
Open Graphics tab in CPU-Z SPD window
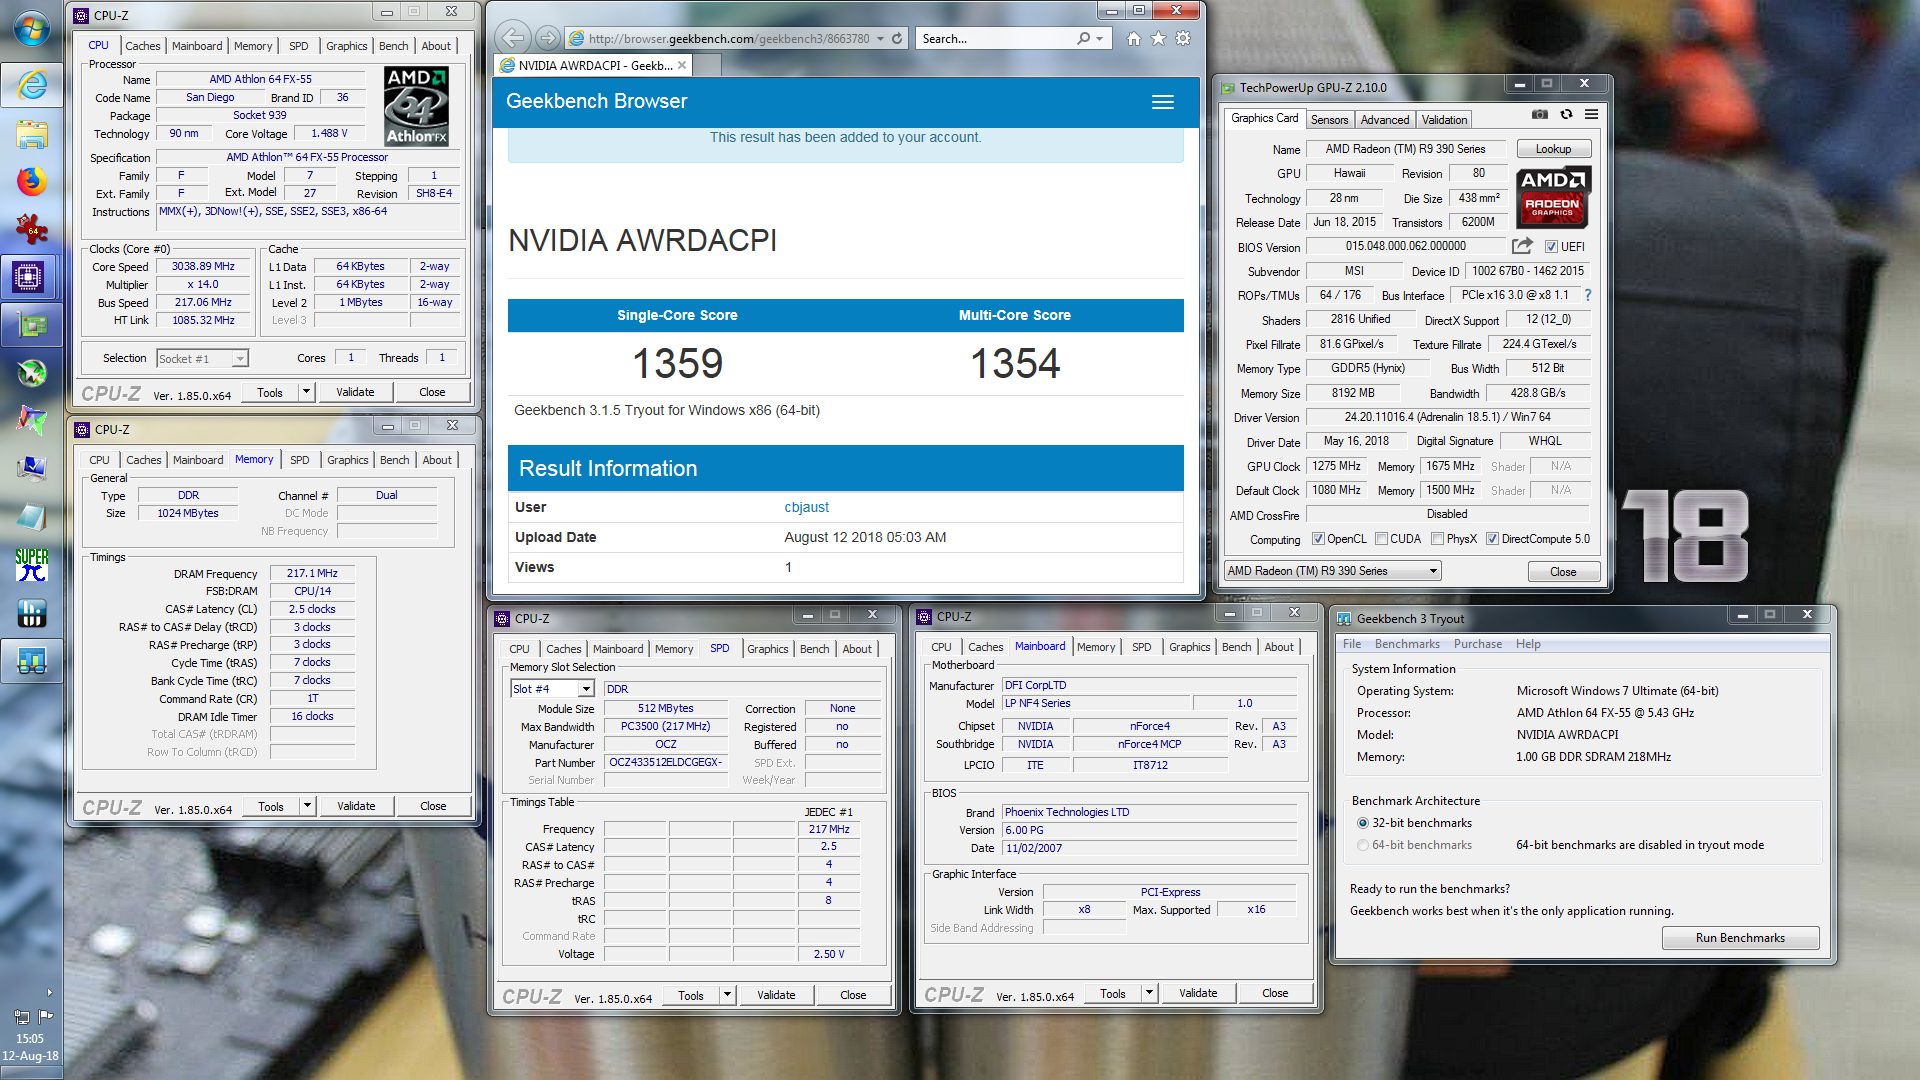[x=767, y=649]
